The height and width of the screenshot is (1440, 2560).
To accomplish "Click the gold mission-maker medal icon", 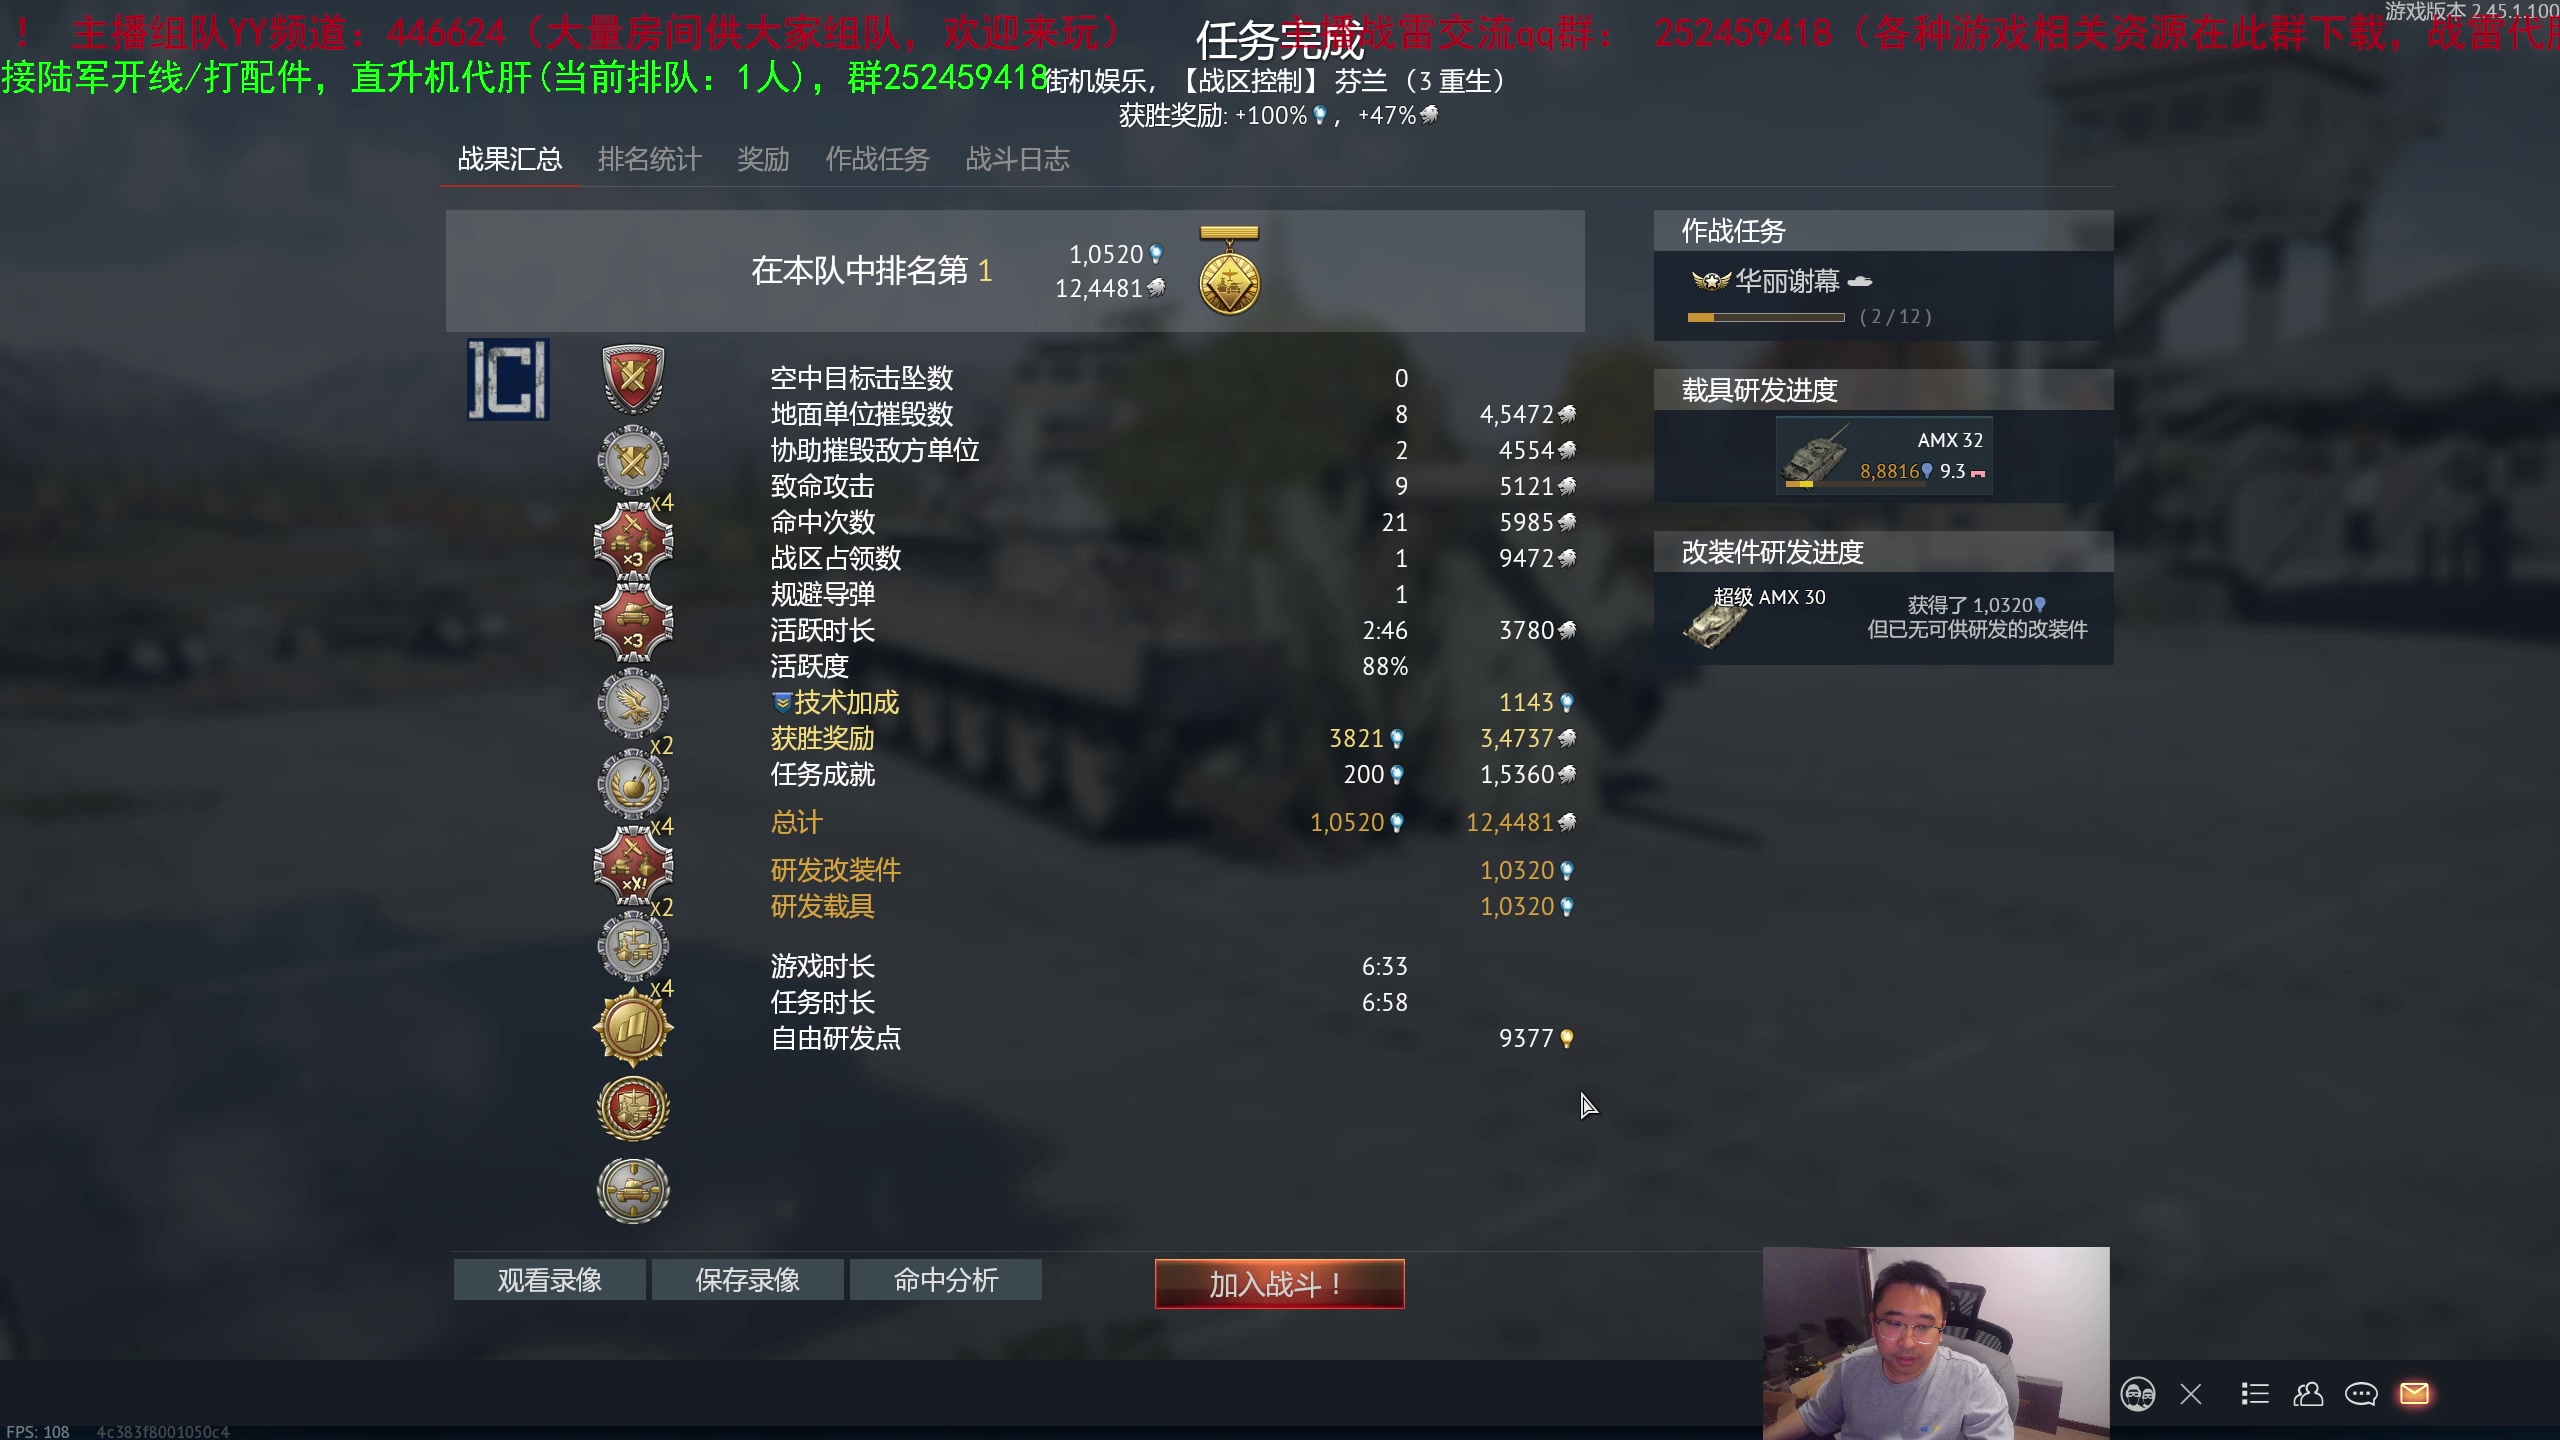I will click(x=633, y=1027).
